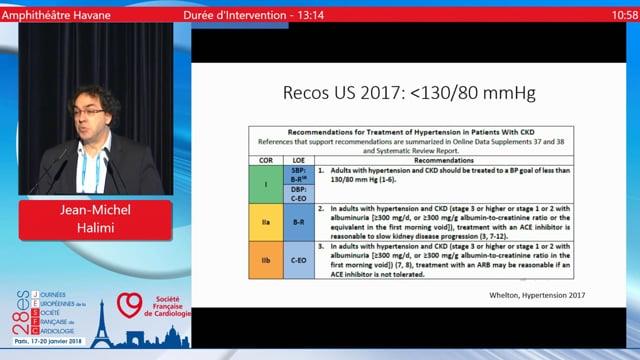Click the Amphithéâtre Havane room label
This screenshot has height=360, width=640.
56,16
